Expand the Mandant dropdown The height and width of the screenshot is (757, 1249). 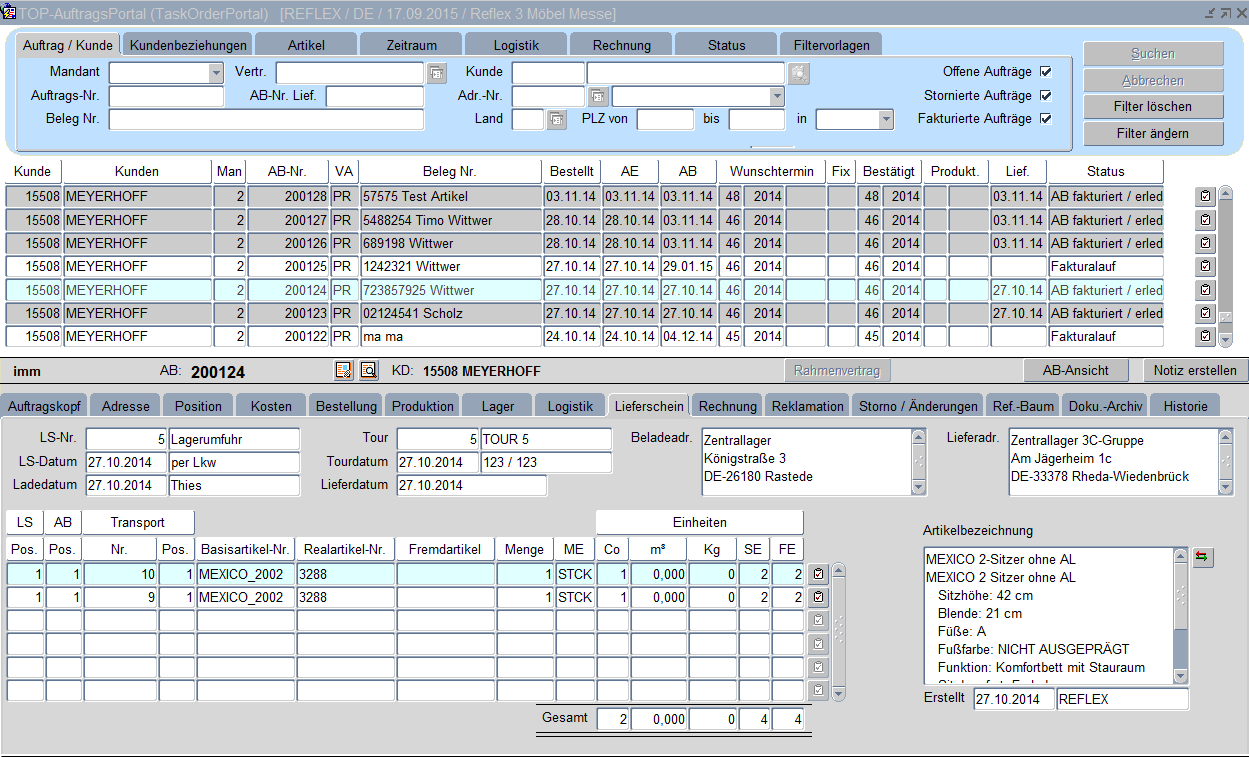[216, 73]
